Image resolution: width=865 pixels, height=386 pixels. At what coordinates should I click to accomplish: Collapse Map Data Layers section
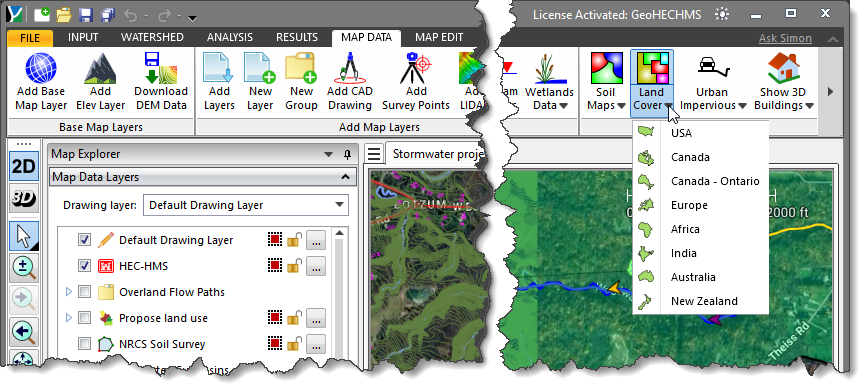[345, 177]
